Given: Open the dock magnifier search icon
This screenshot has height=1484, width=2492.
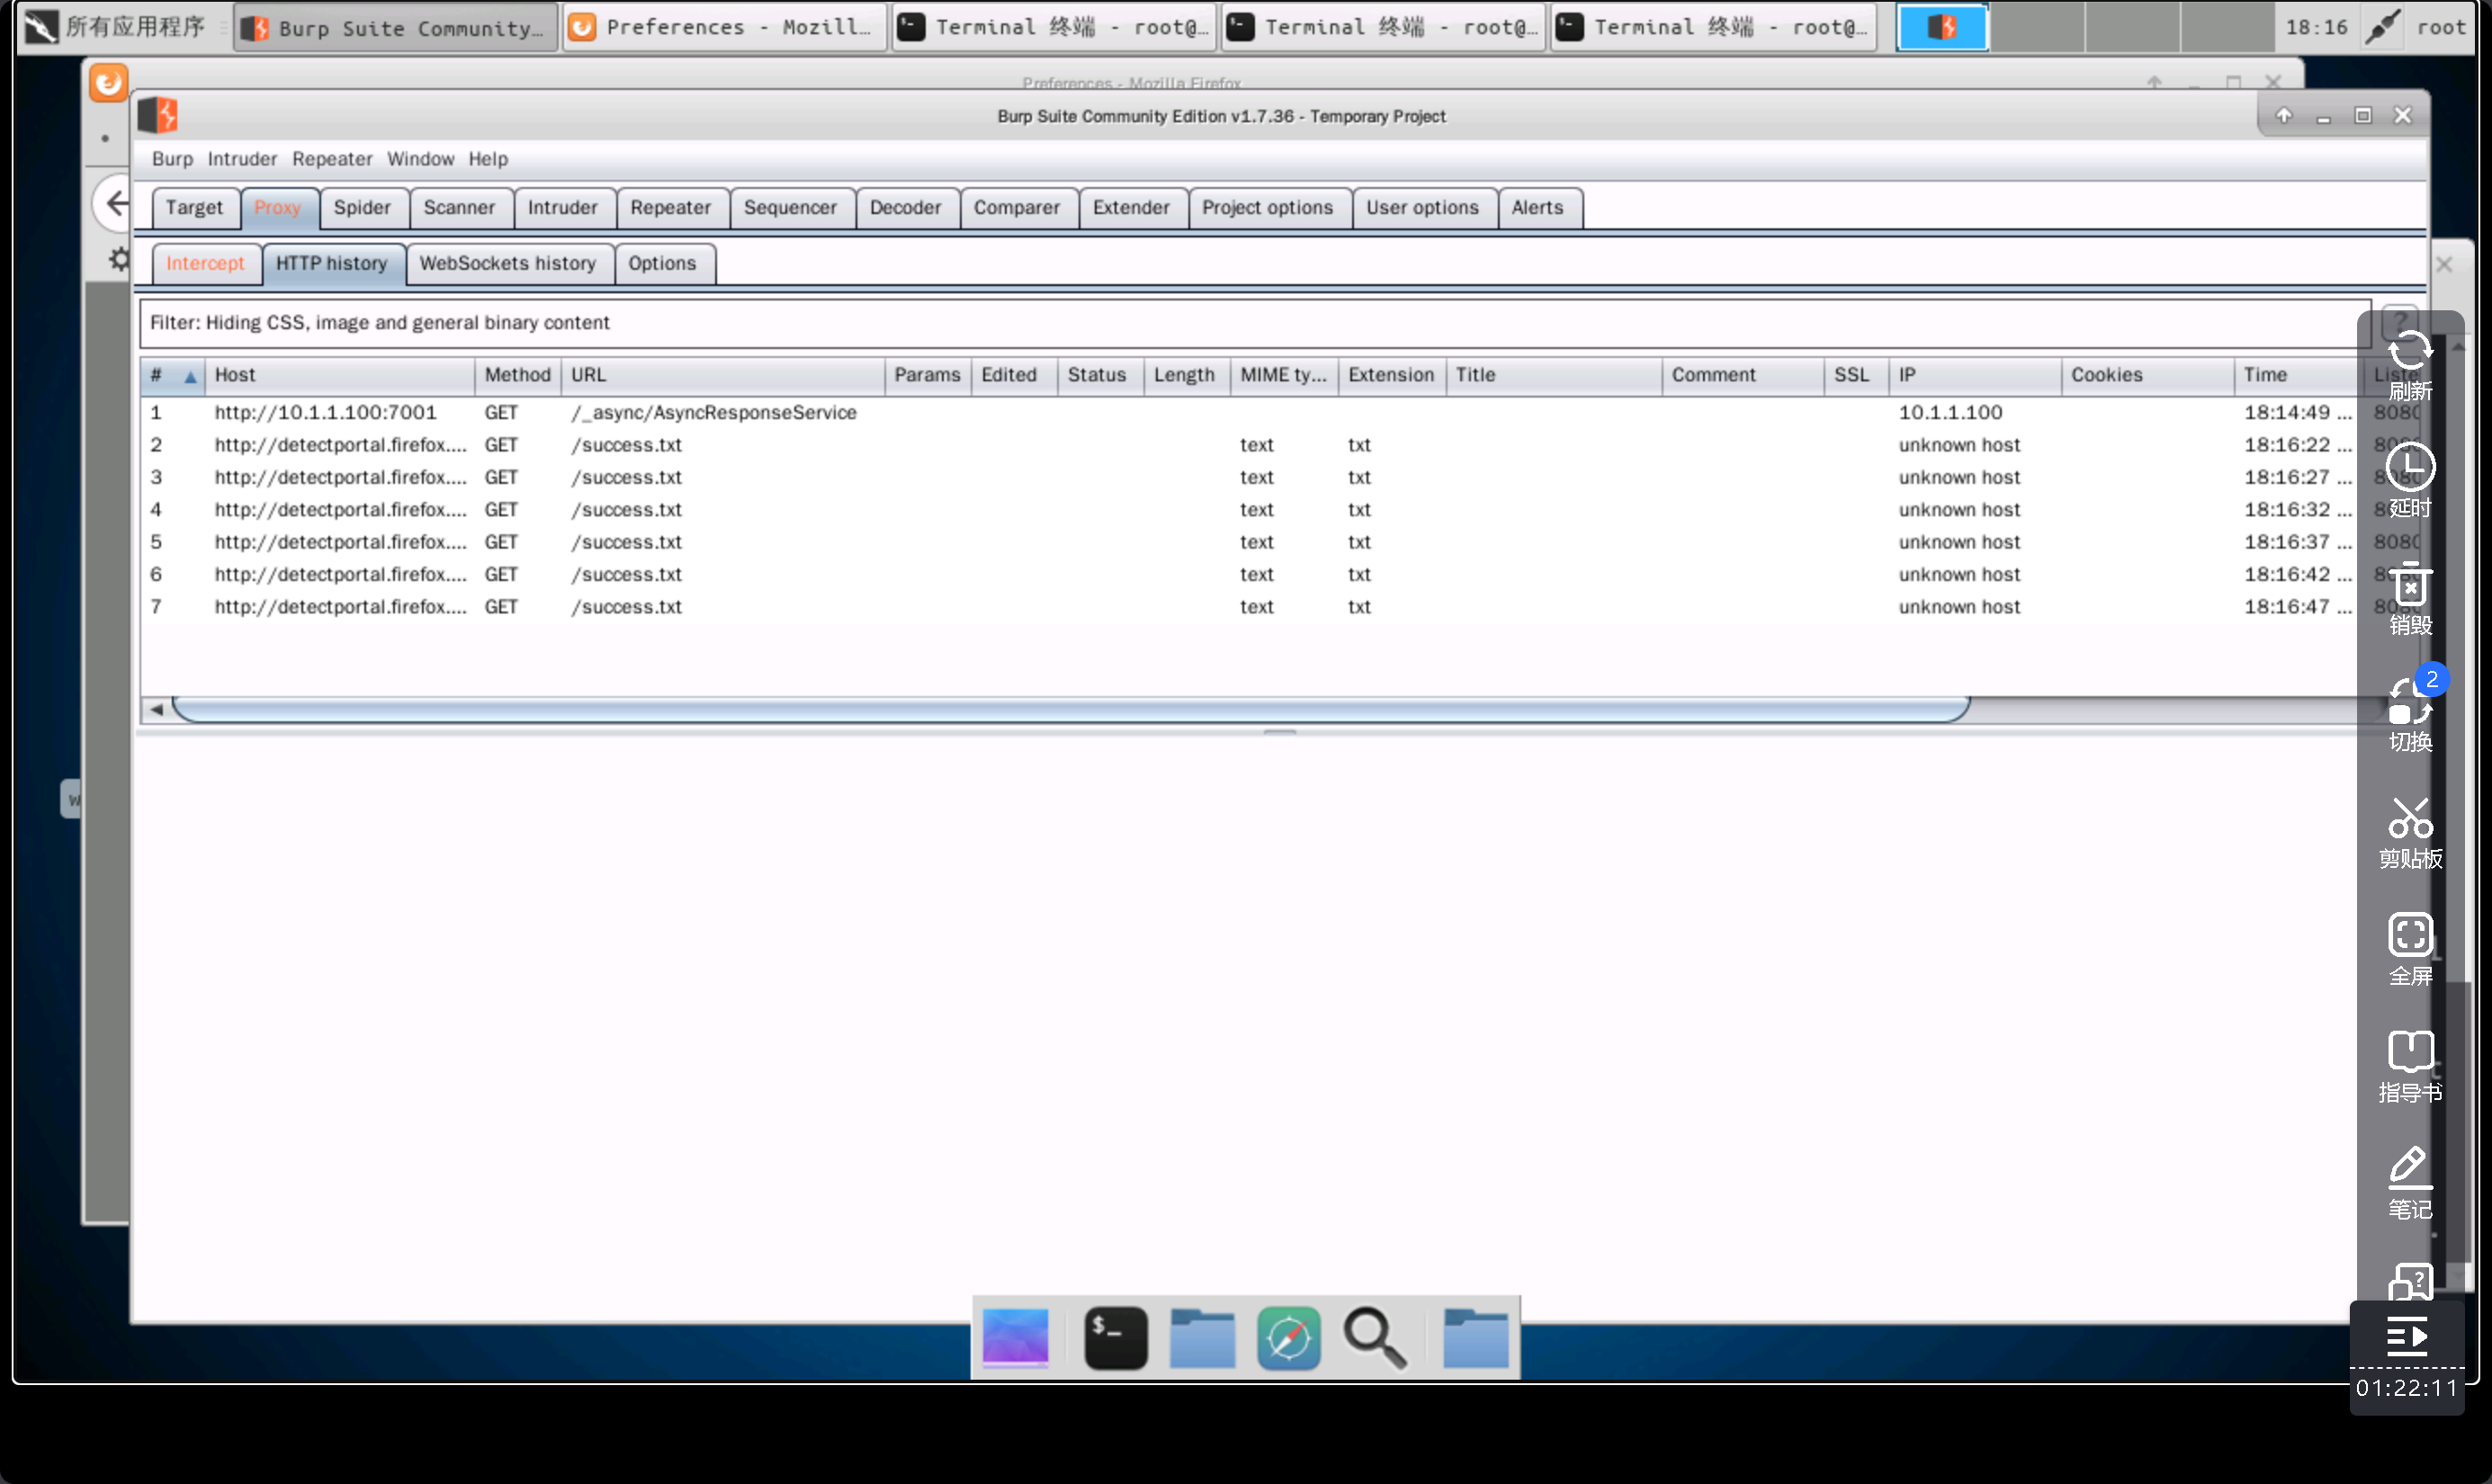Looking at the screenshot, I should coord(1375,1338).
